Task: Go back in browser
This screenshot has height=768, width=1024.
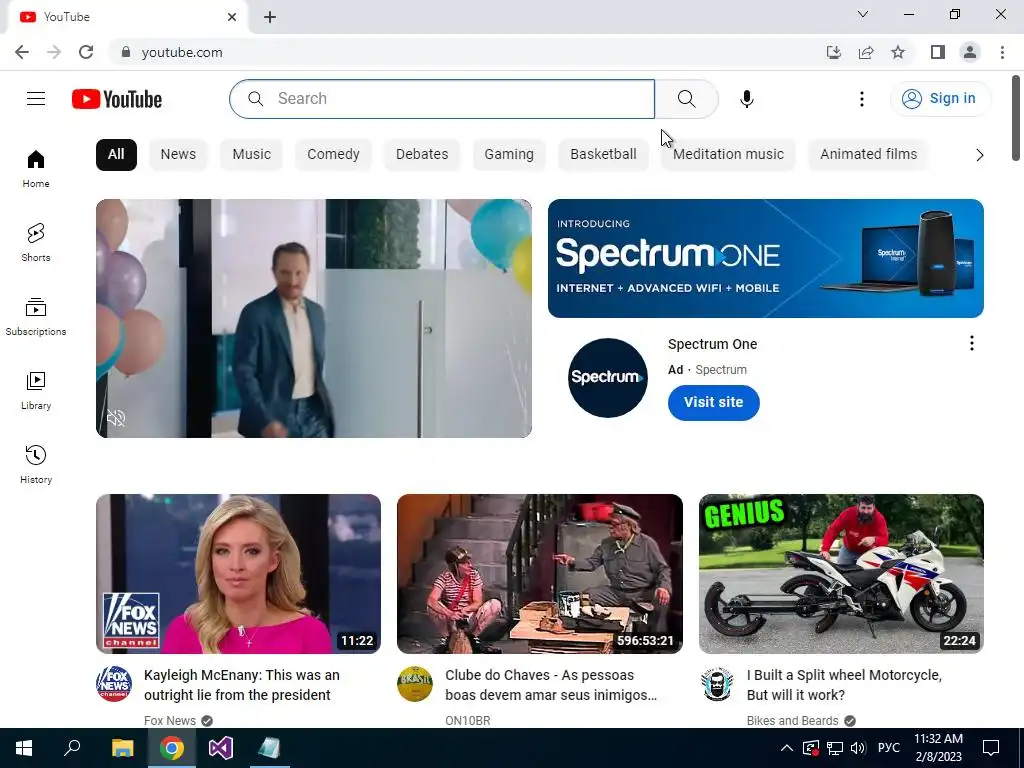Action: click(22, 52)
